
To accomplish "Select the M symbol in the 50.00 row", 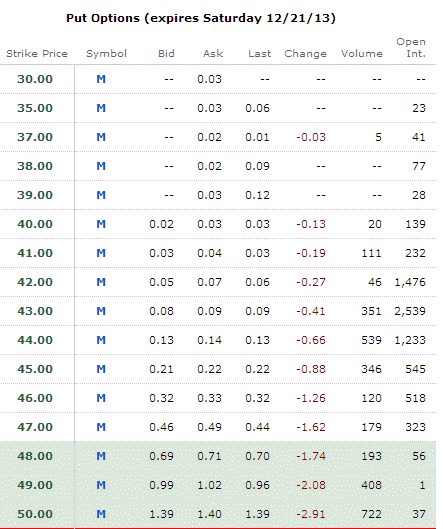I will [x=101, y=514].
